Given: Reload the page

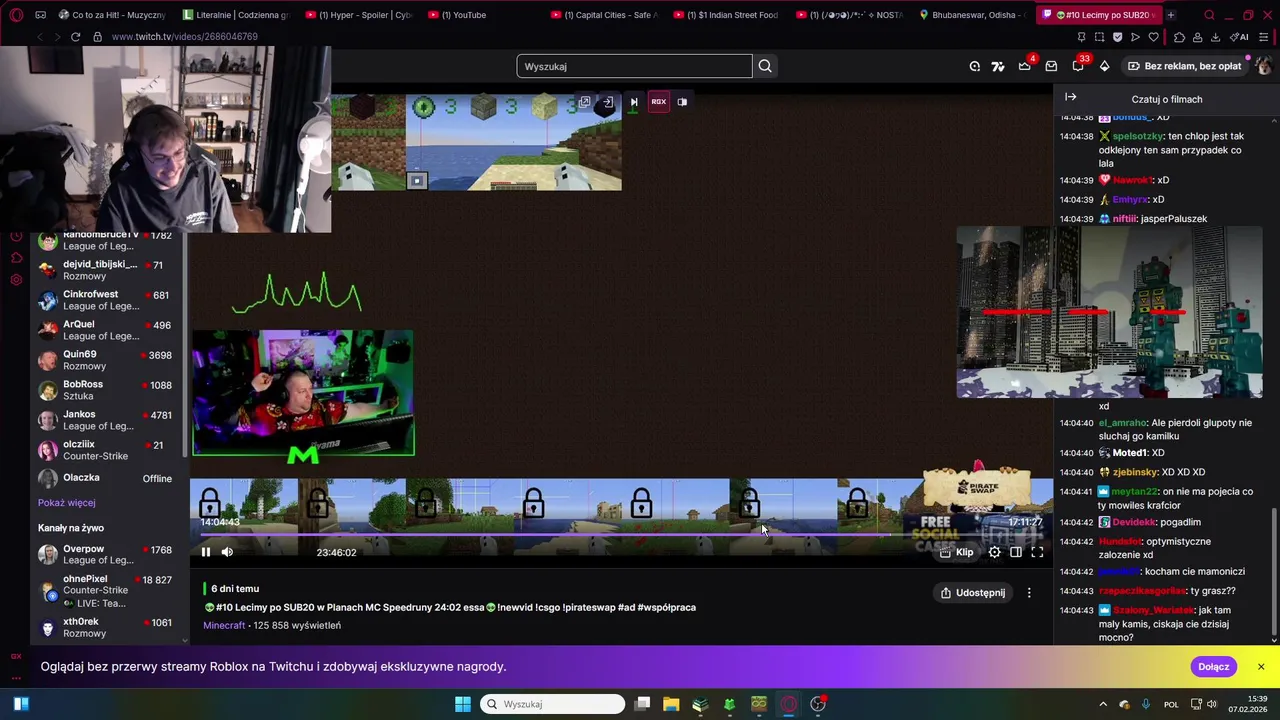Looking at the screenshot, I should pyautogui.click(x=75, y=37).
